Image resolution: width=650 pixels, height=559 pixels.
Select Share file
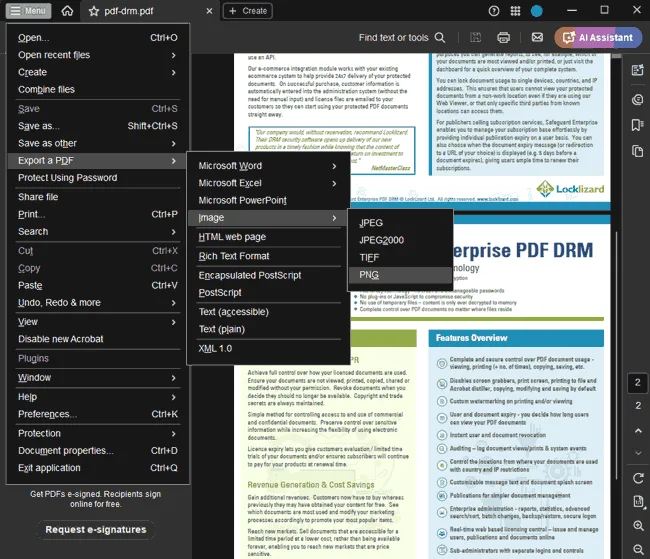[98, 197]
